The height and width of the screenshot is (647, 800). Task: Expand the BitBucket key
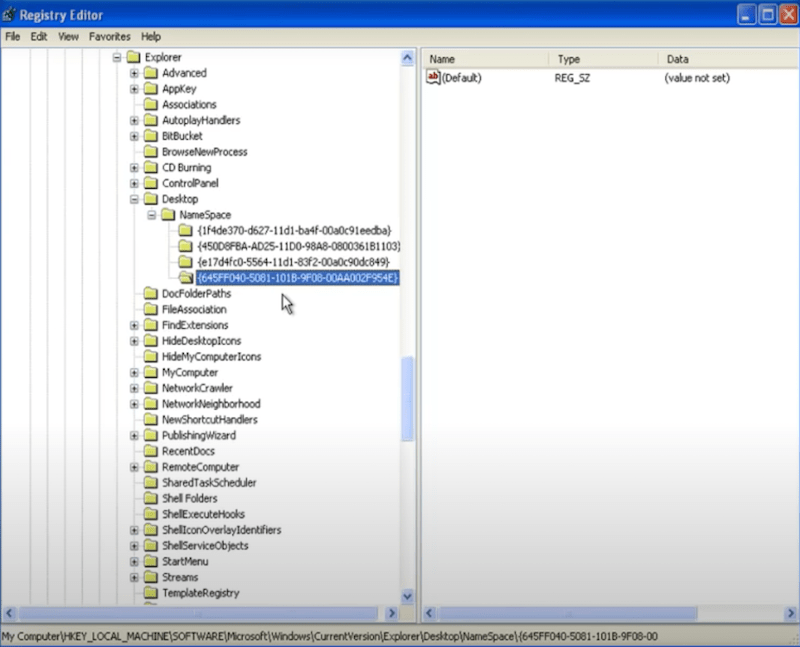134,136
